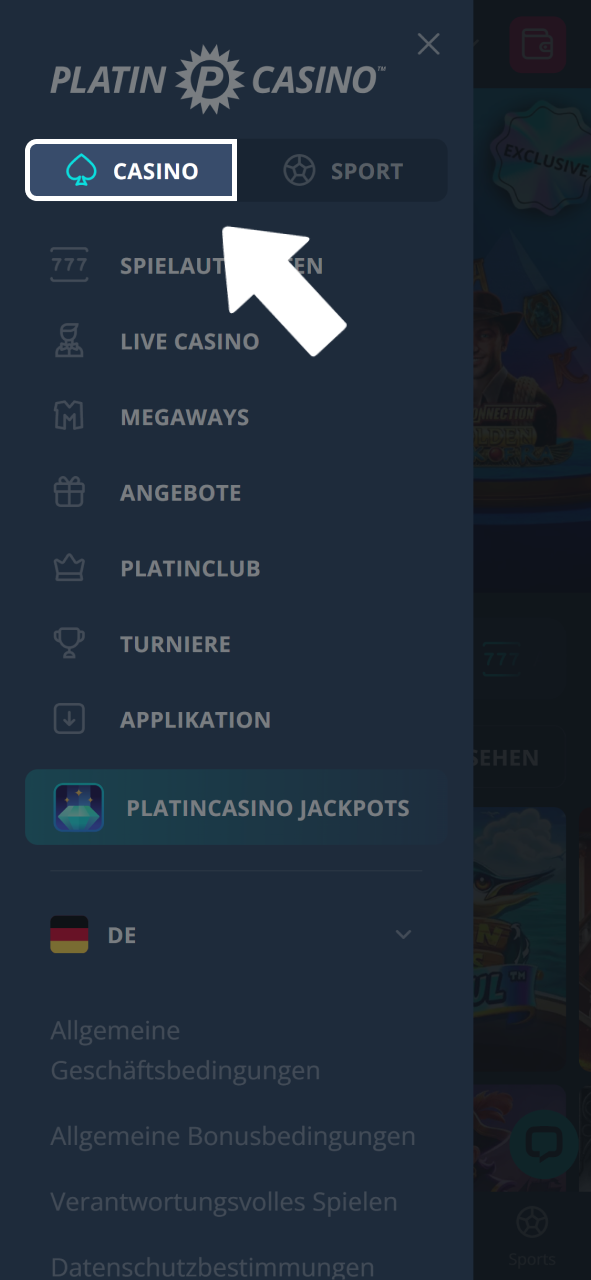
Task: Open Platincasino Jackpots banner
Action: pos(231,808)
